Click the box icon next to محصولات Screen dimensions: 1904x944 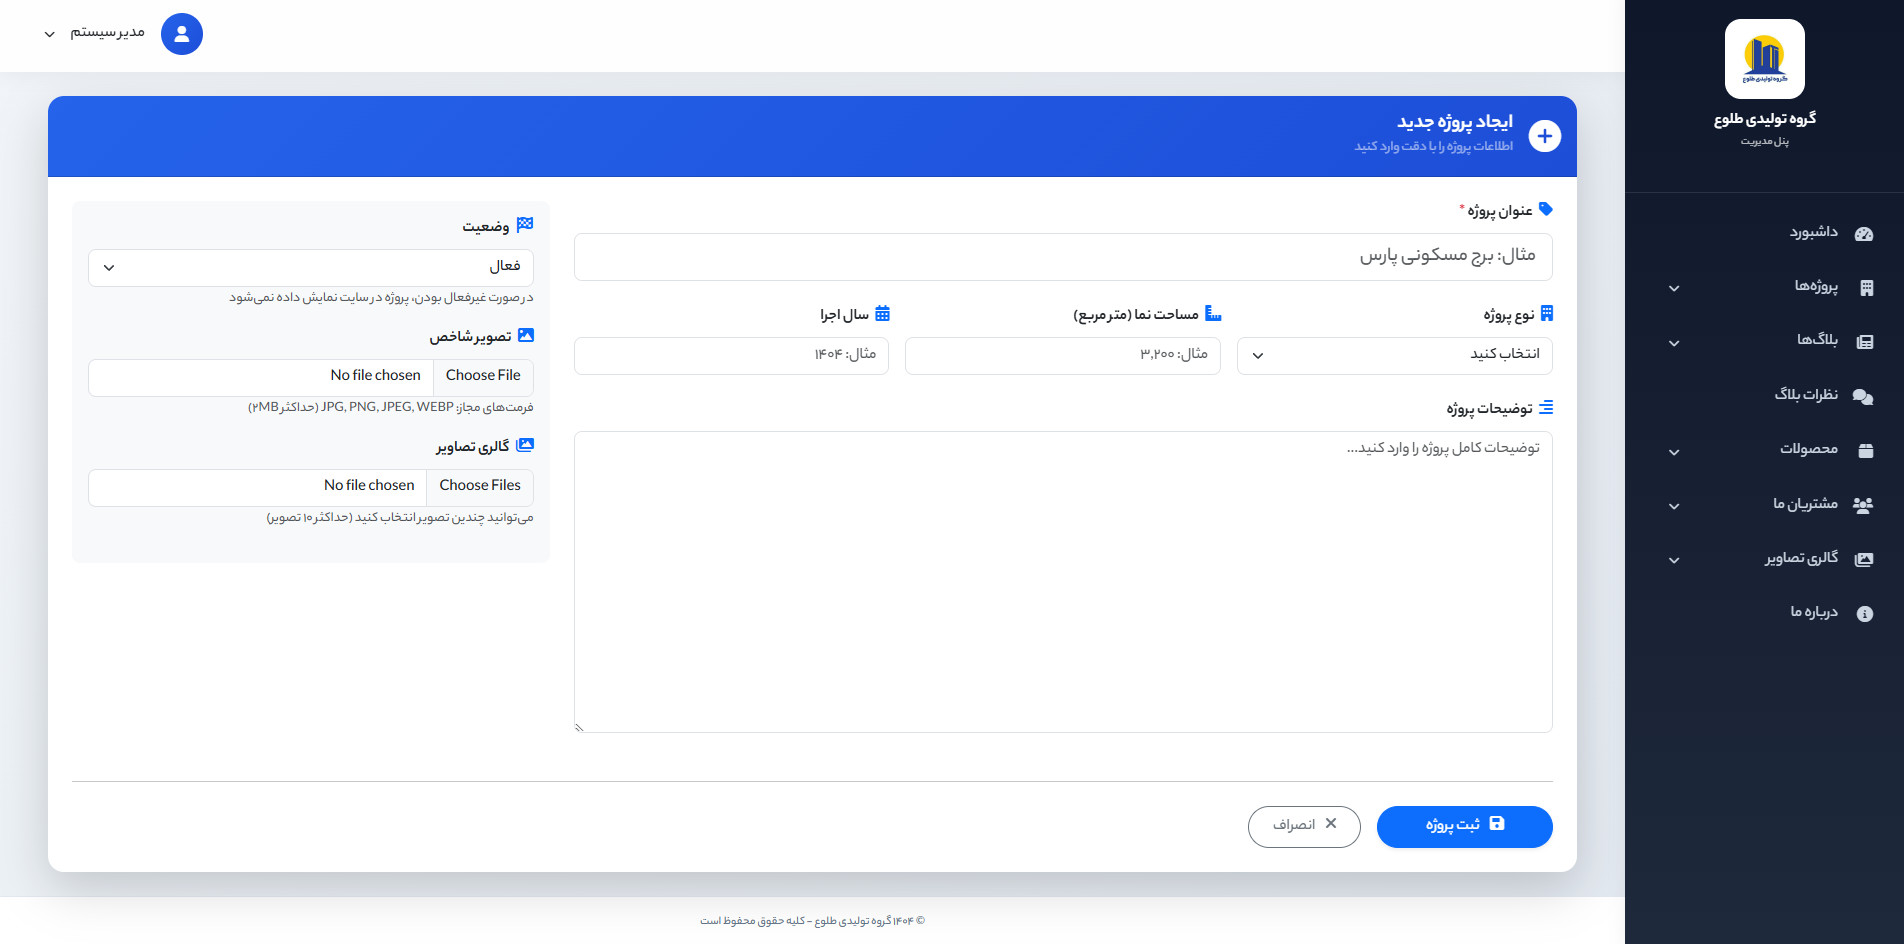click(x=1865, y=451)
